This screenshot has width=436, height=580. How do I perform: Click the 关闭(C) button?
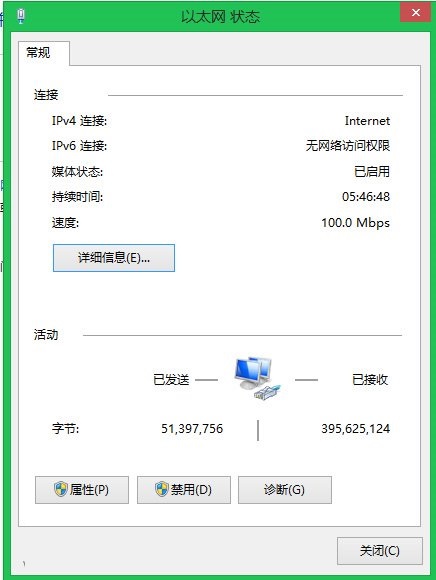pyautogui.click(x=380, y=551)
